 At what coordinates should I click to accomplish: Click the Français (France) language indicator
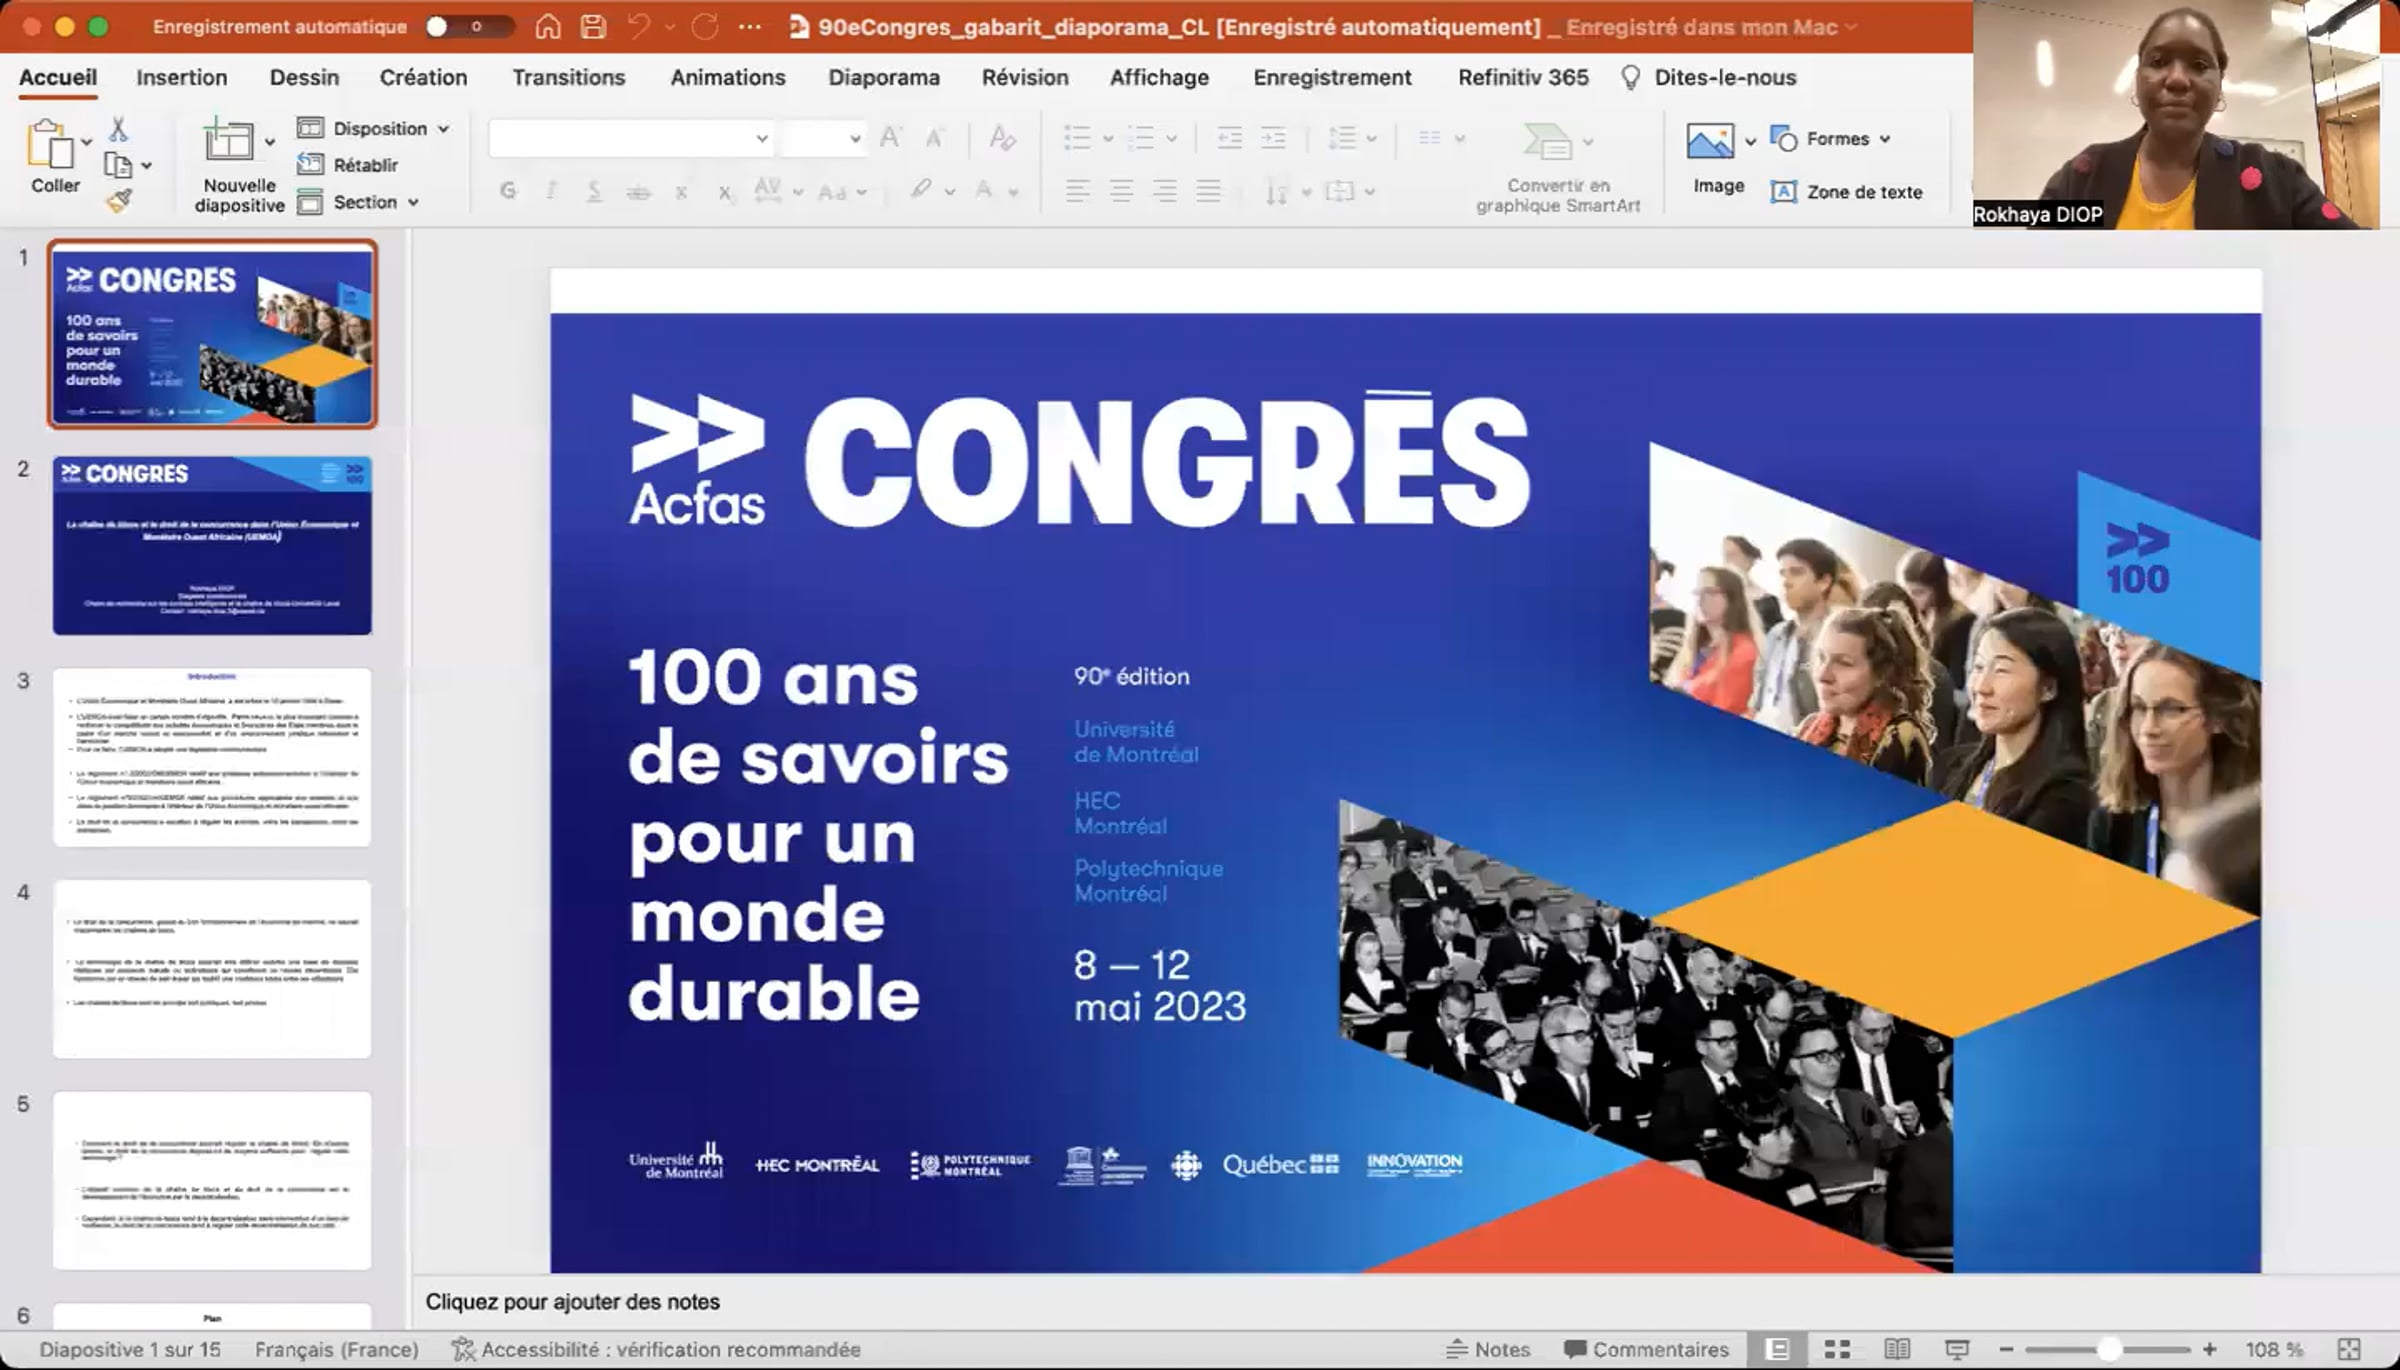pyautogui.click(x=337, y=1349)
